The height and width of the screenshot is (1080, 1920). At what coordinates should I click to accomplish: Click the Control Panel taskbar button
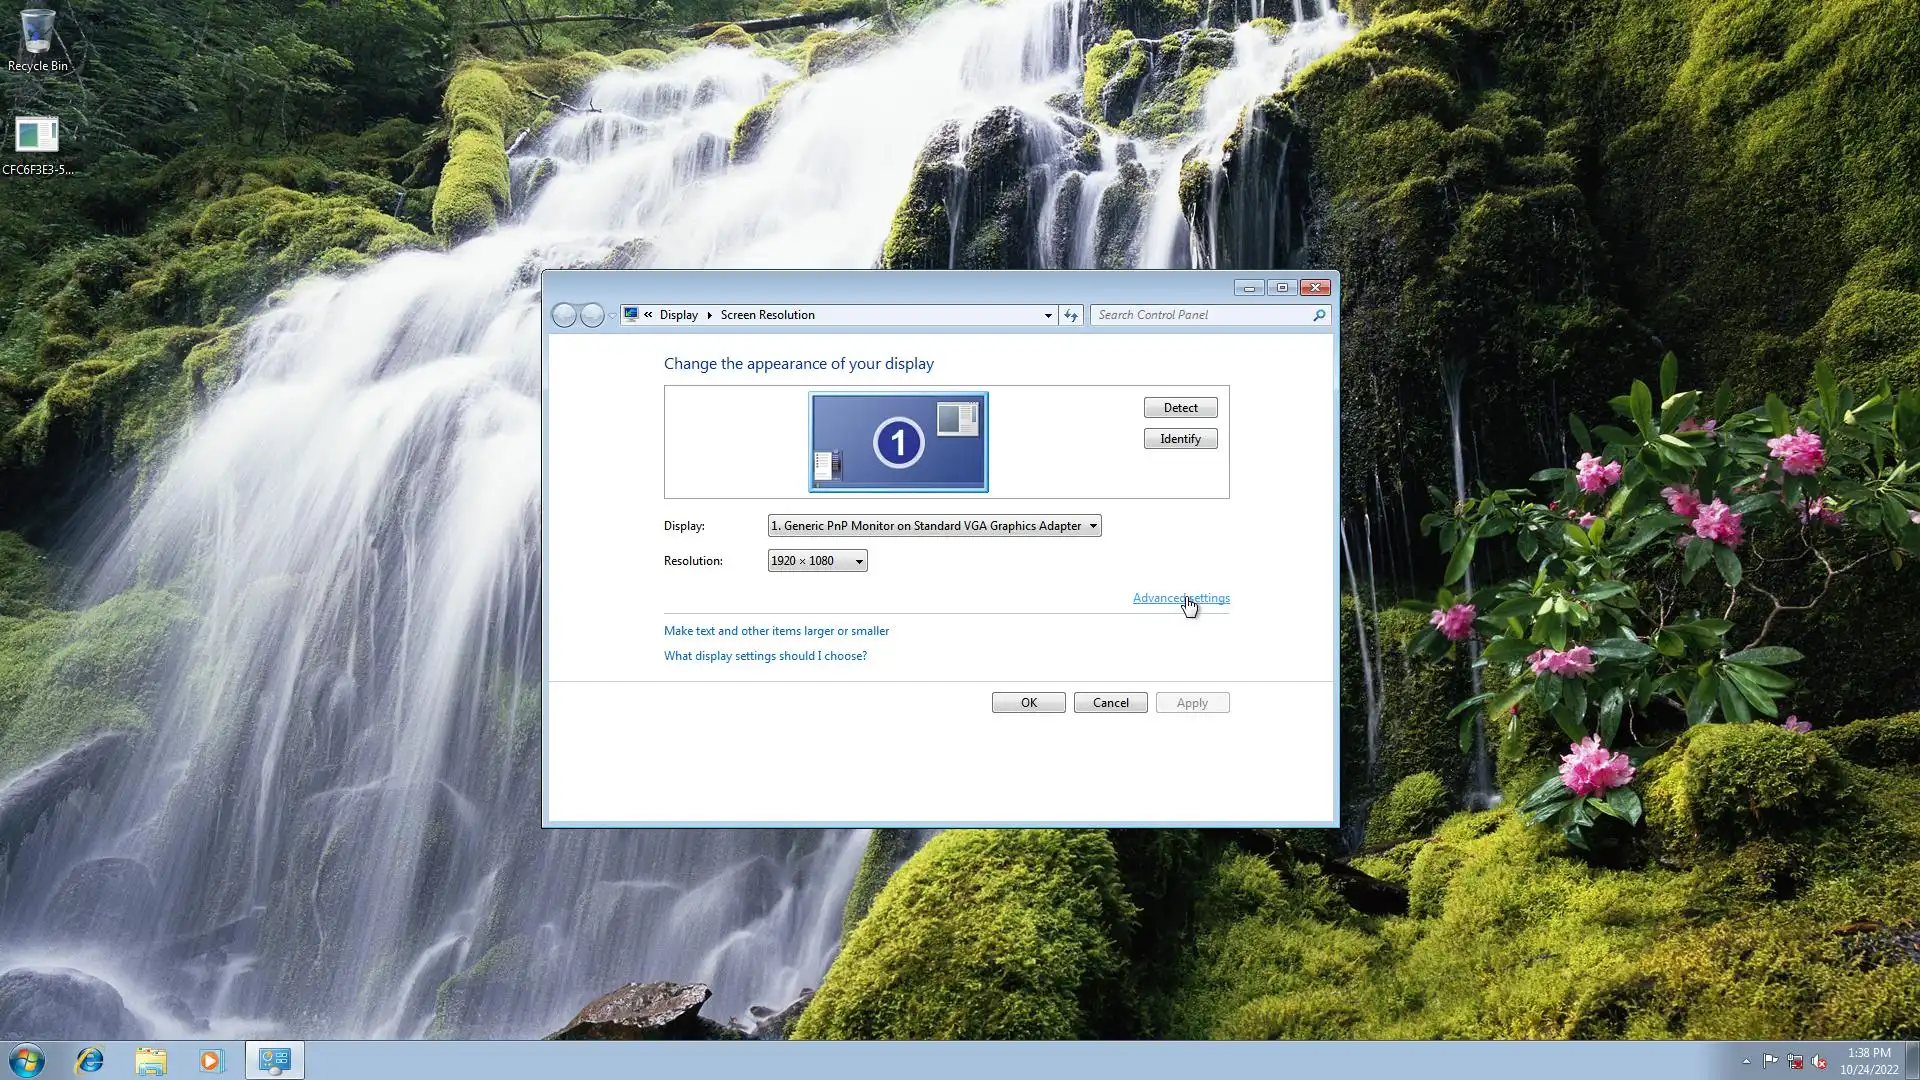pos(274,1060)
